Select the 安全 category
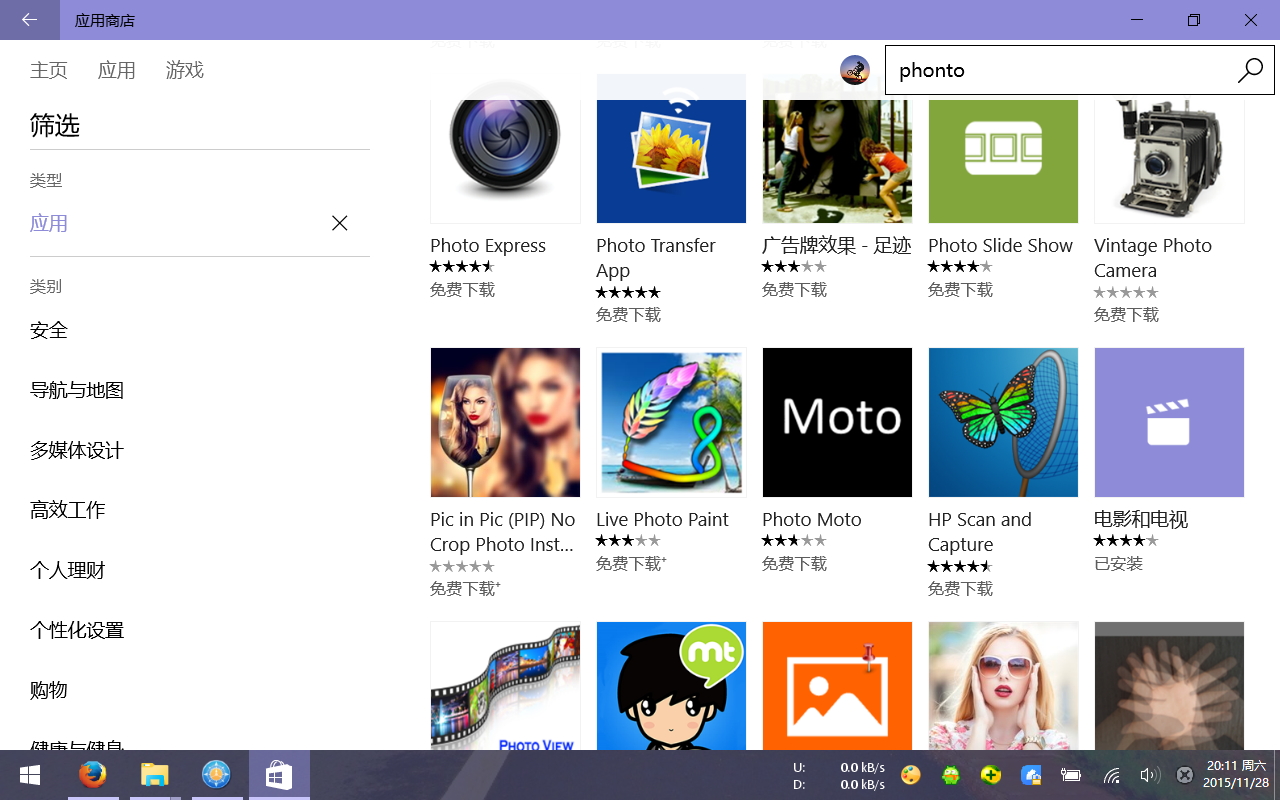This screenshot has width=1280, height=800. (x=49, y=330)
